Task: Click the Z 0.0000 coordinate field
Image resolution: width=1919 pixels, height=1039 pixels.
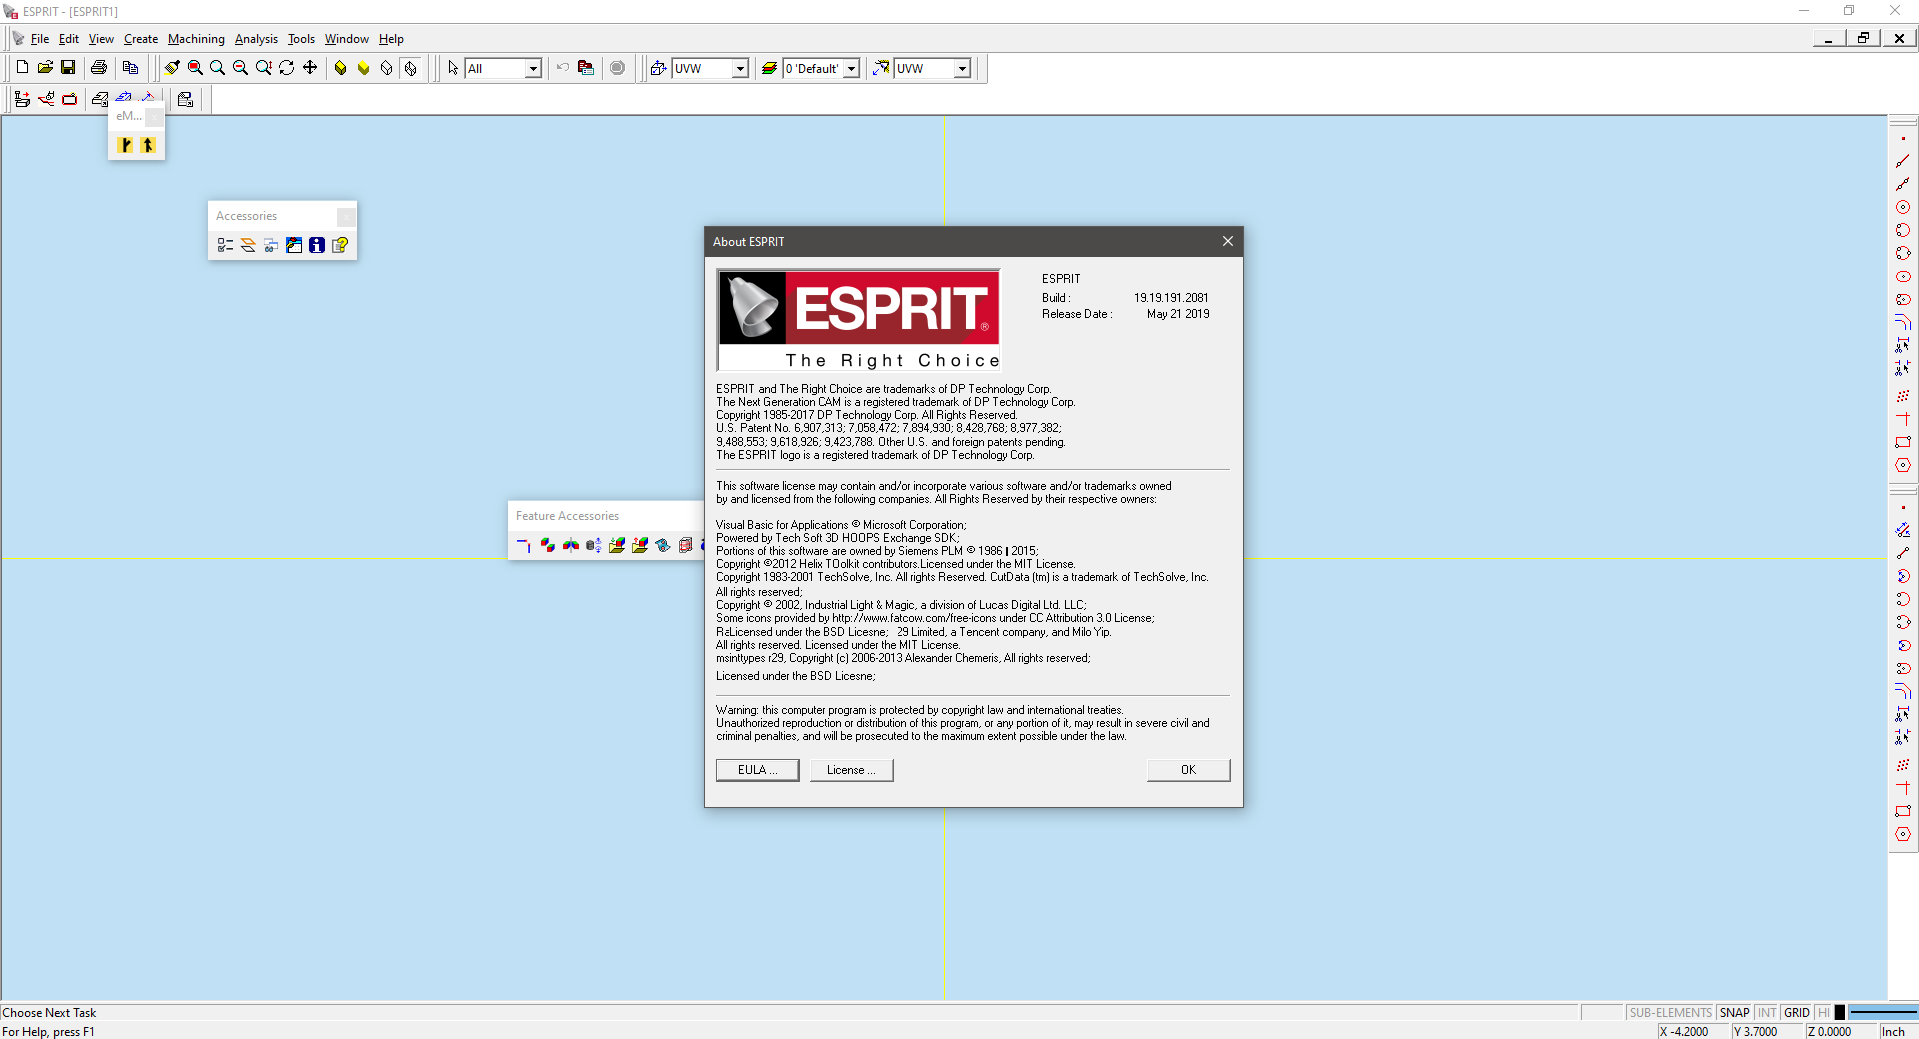Action: tap(1840, 1031)
